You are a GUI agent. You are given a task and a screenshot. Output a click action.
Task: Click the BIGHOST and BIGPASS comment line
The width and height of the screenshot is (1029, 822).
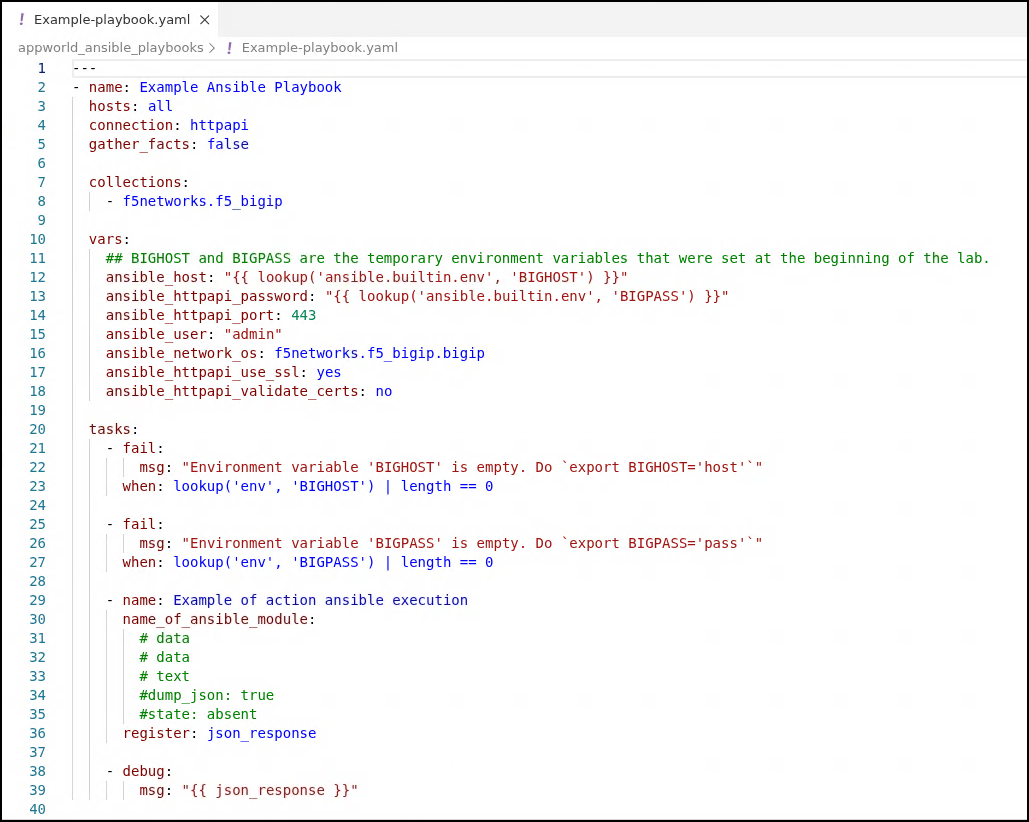coord(547,258)
